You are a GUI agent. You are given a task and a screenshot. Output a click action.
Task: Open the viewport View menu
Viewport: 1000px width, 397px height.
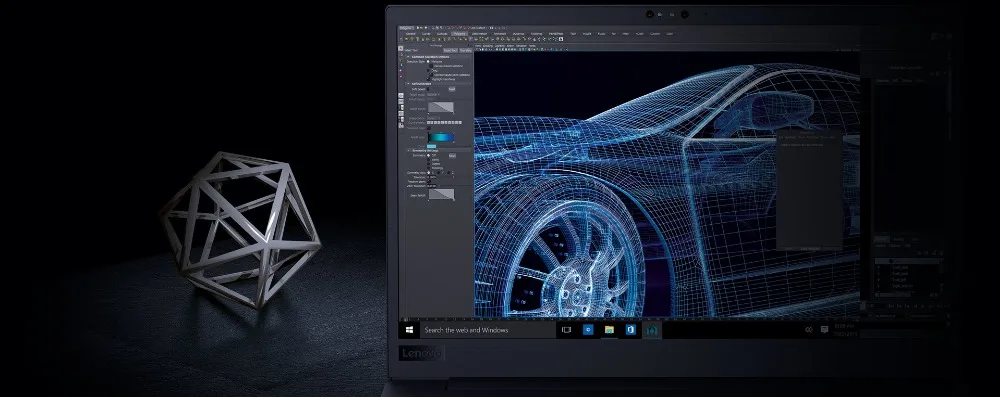click(478, 46)
